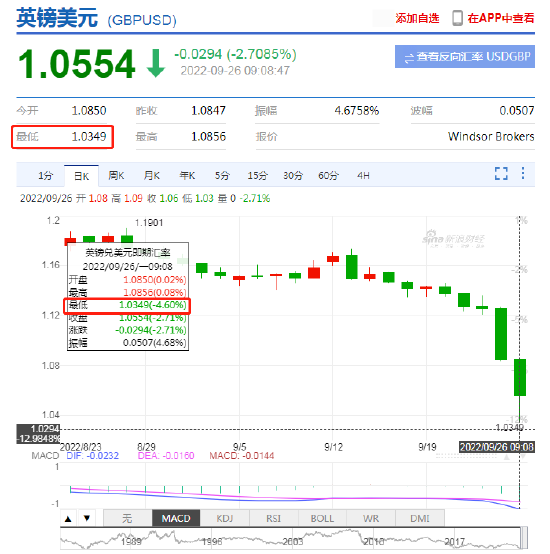Click the 昨收 value 1.0847
Viewport: 550px width, 554px height.
208,111
